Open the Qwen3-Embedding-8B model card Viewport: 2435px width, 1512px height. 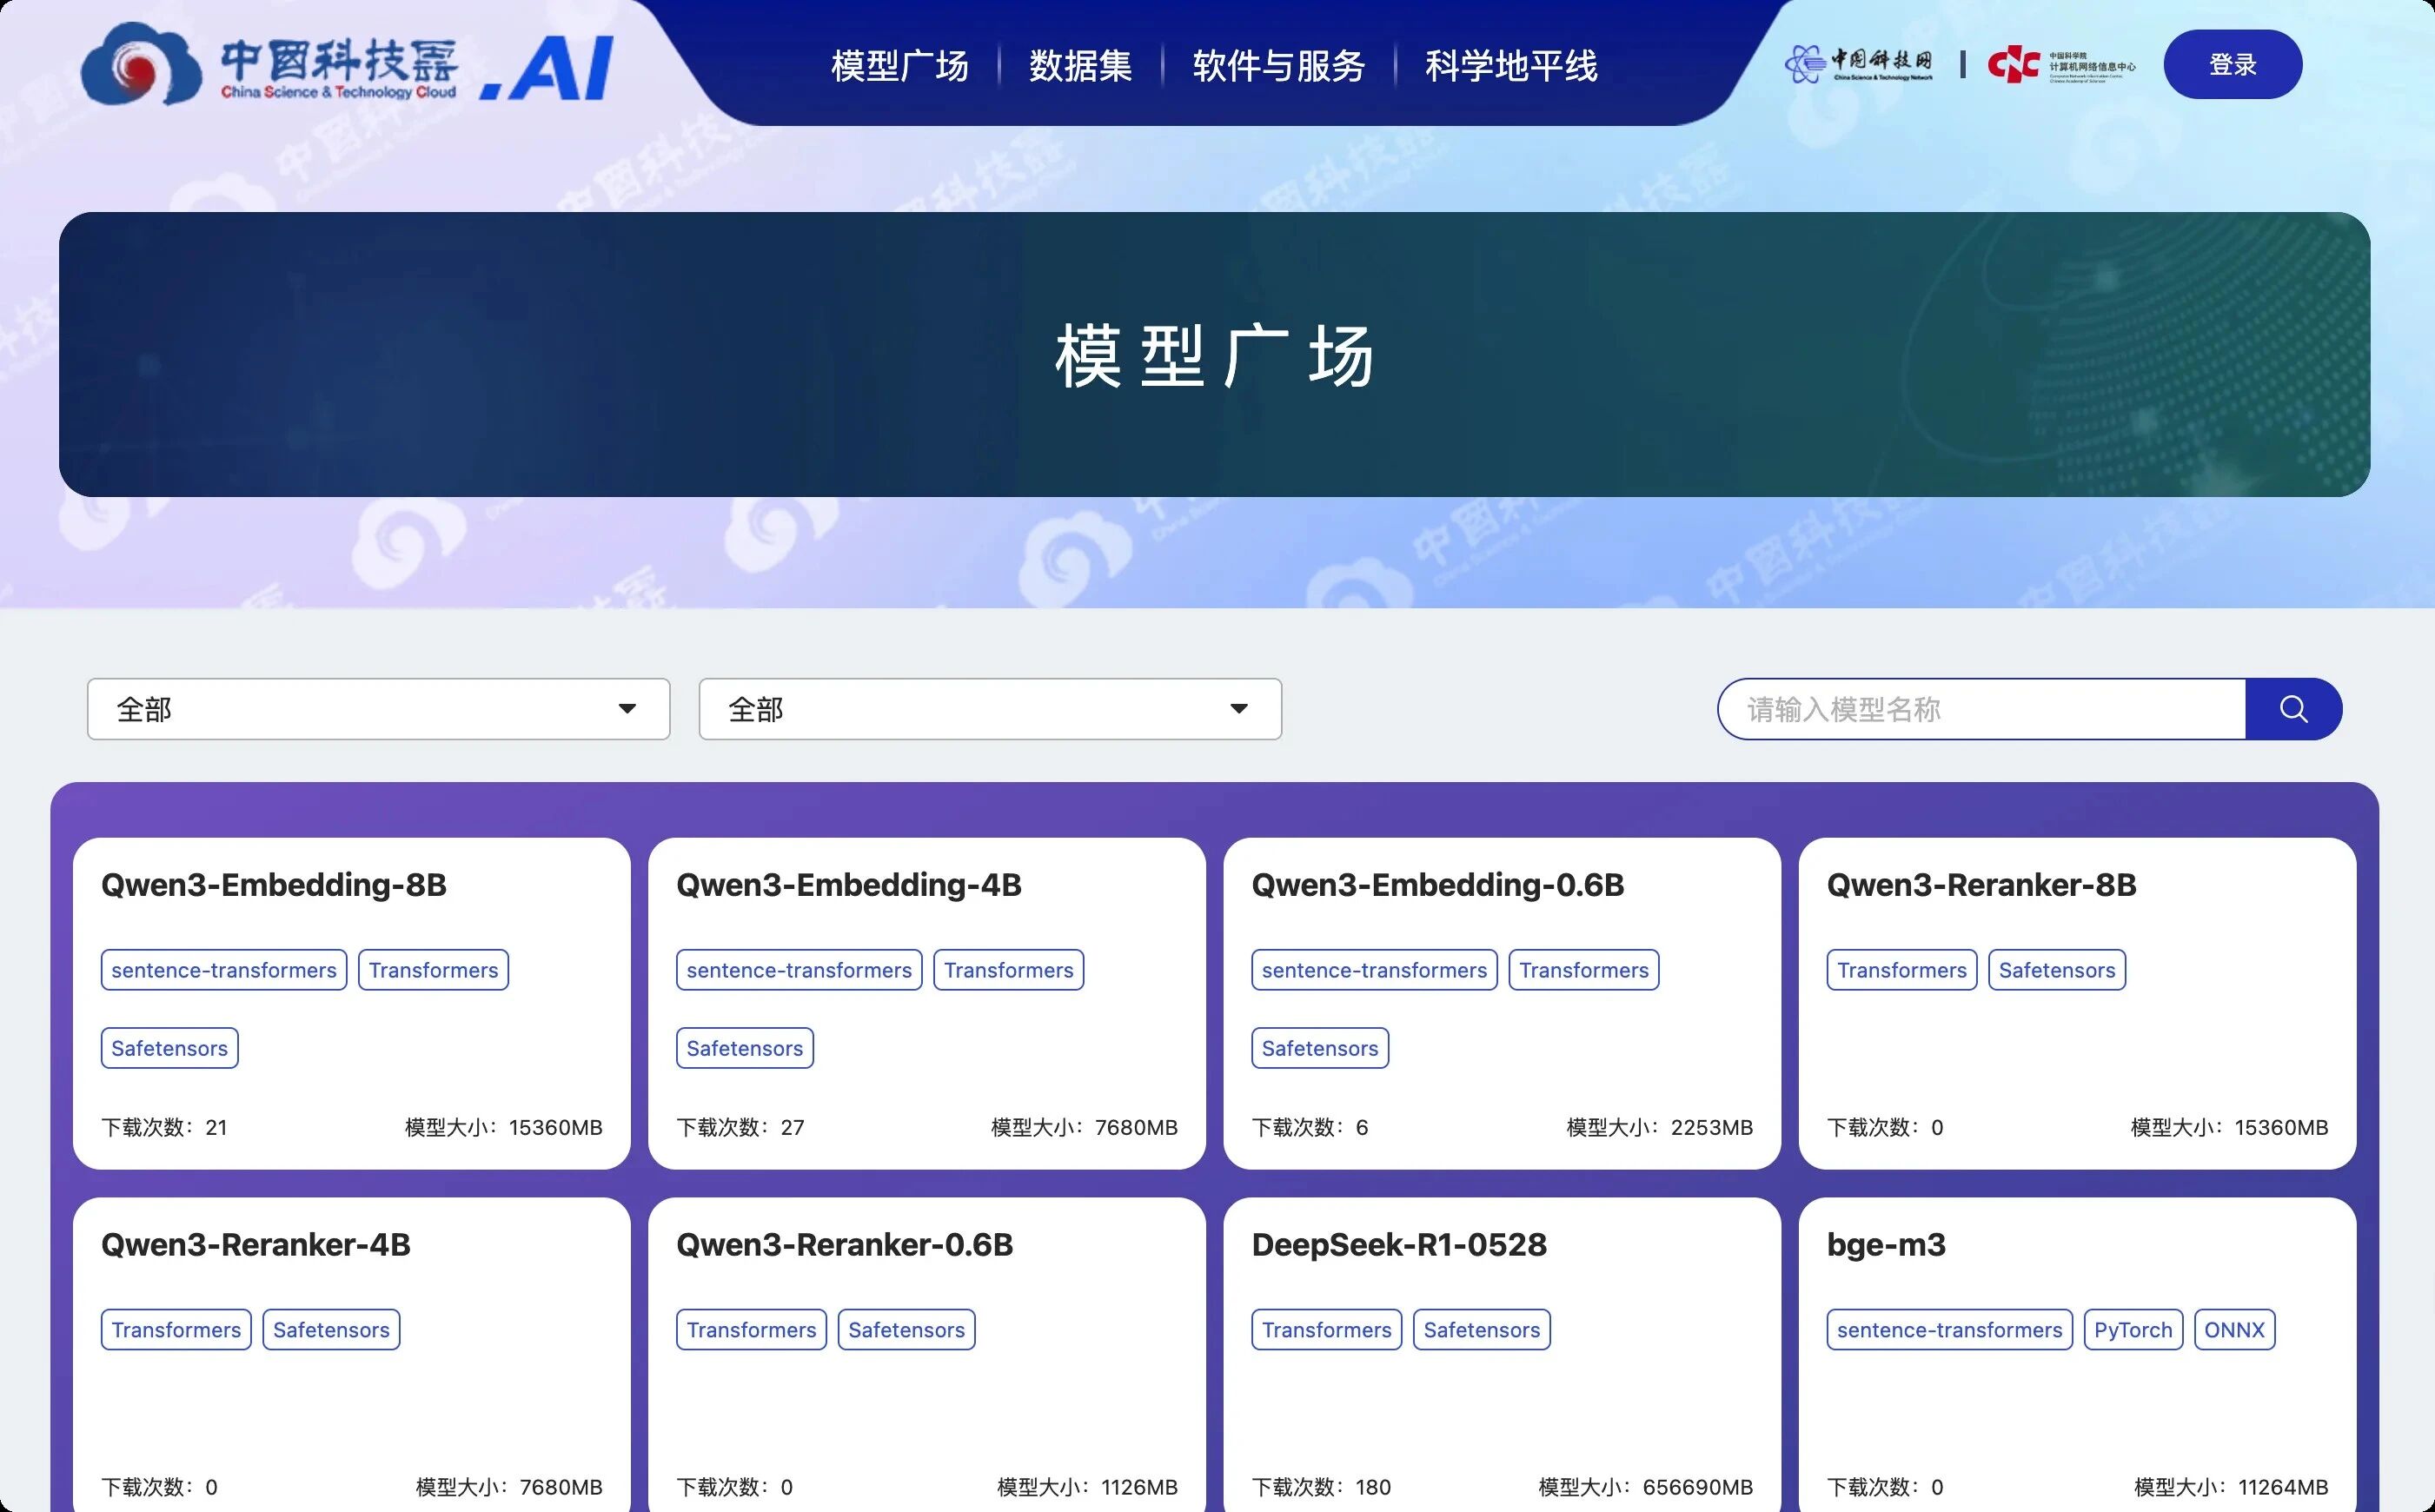click(352, 1003)
